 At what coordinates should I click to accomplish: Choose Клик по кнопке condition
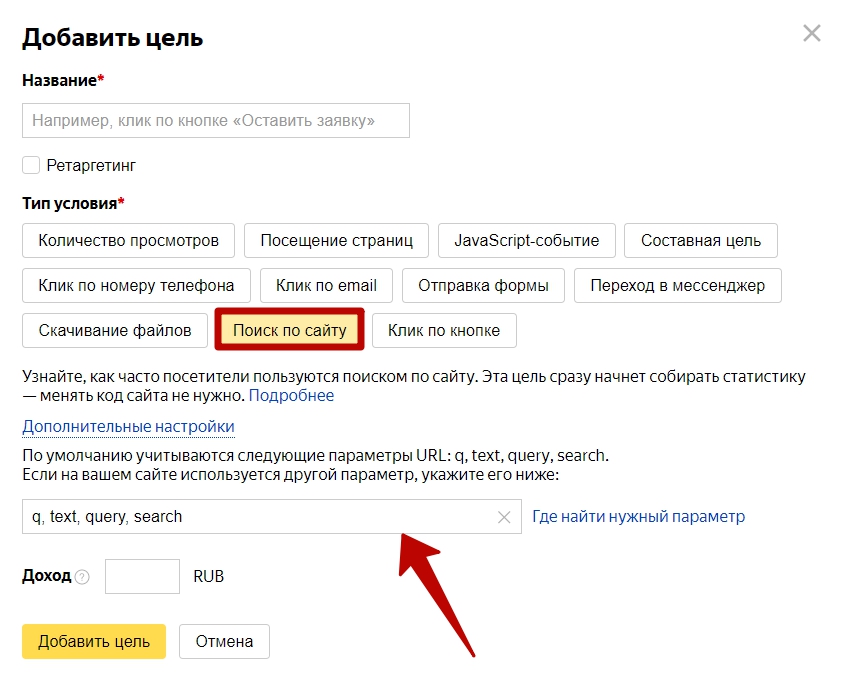[443, 330]
